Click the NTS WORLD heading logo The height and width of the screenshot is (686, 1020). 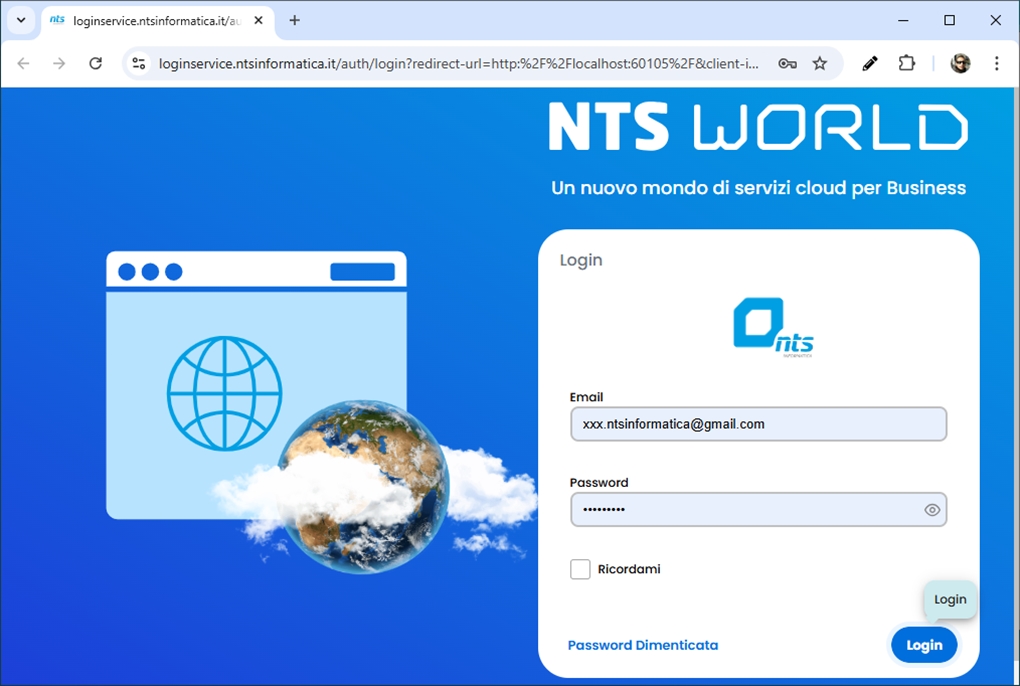point(758,127)
